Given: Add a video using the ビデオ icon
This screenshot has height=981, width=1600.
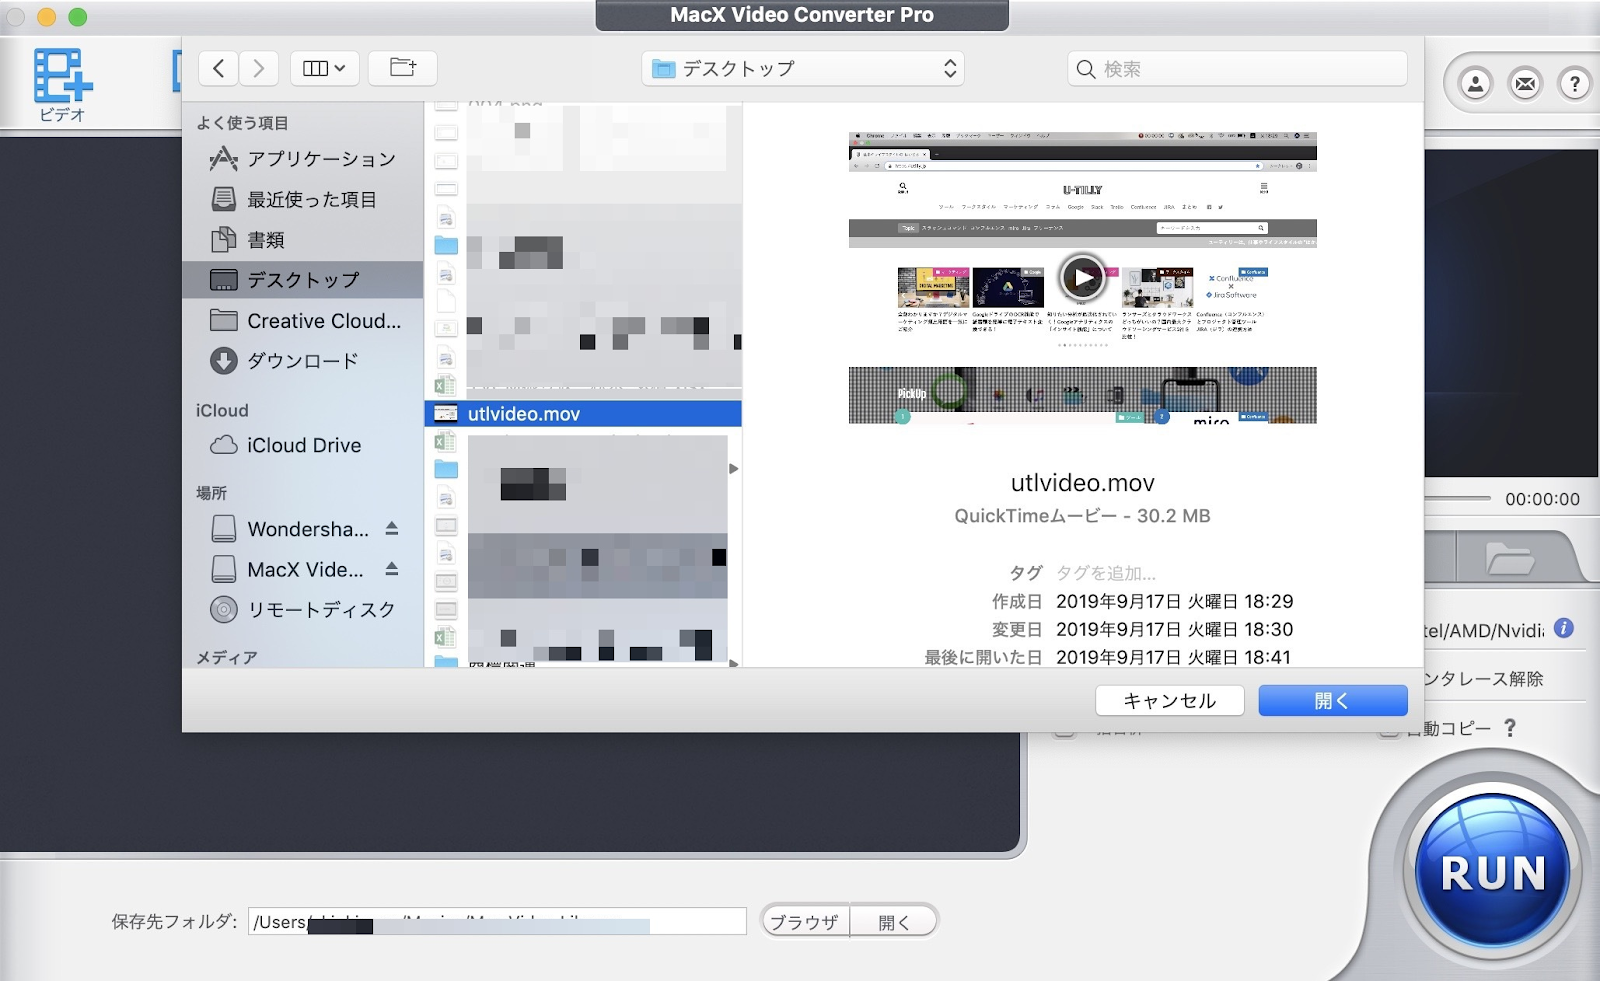Looking at the screenshot, I should (62, 84).
